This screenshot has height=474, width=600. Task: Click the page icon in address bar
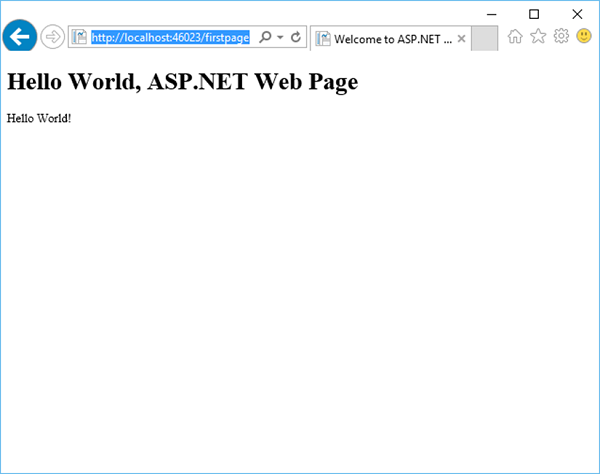[79, 38]
